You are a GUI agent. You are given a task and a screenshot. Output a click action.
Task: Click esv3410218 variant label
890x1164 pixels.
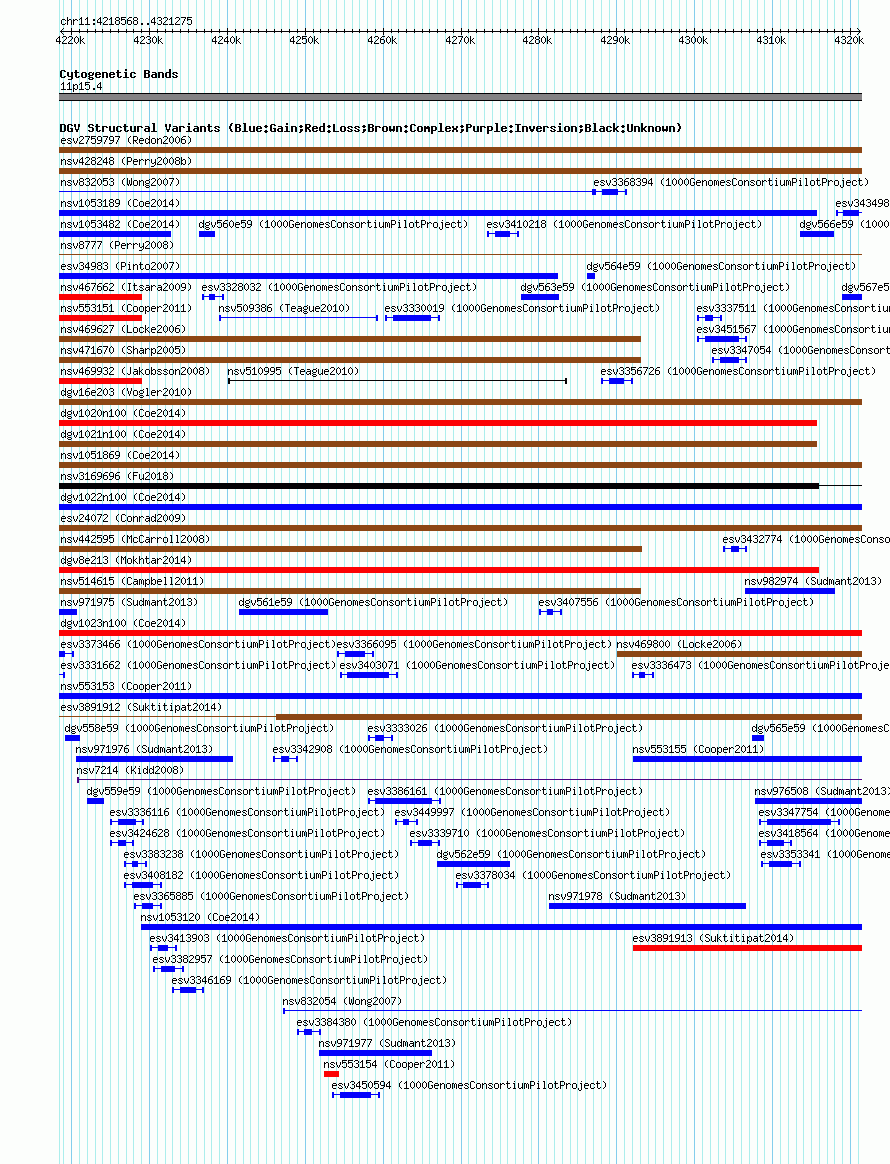point(624,223)
